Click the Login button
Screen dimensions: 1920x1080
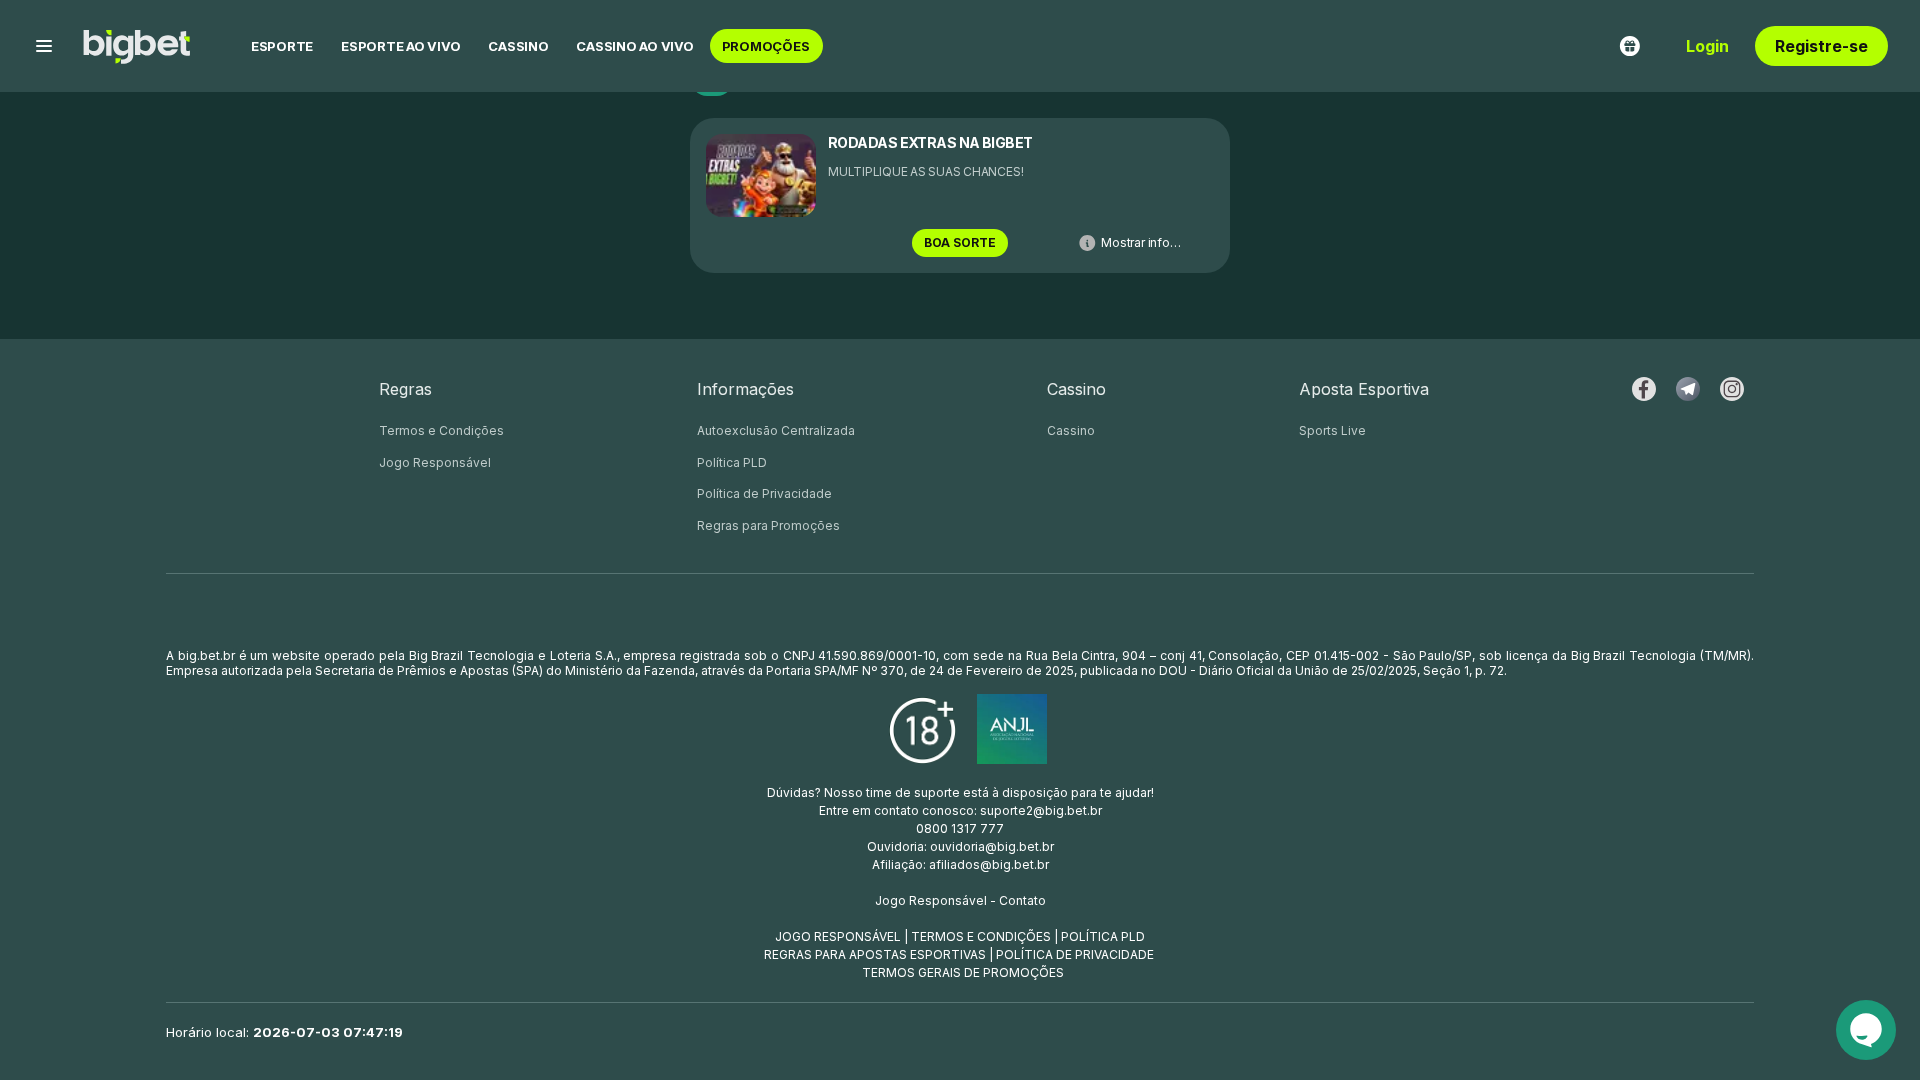point(1707,46)
